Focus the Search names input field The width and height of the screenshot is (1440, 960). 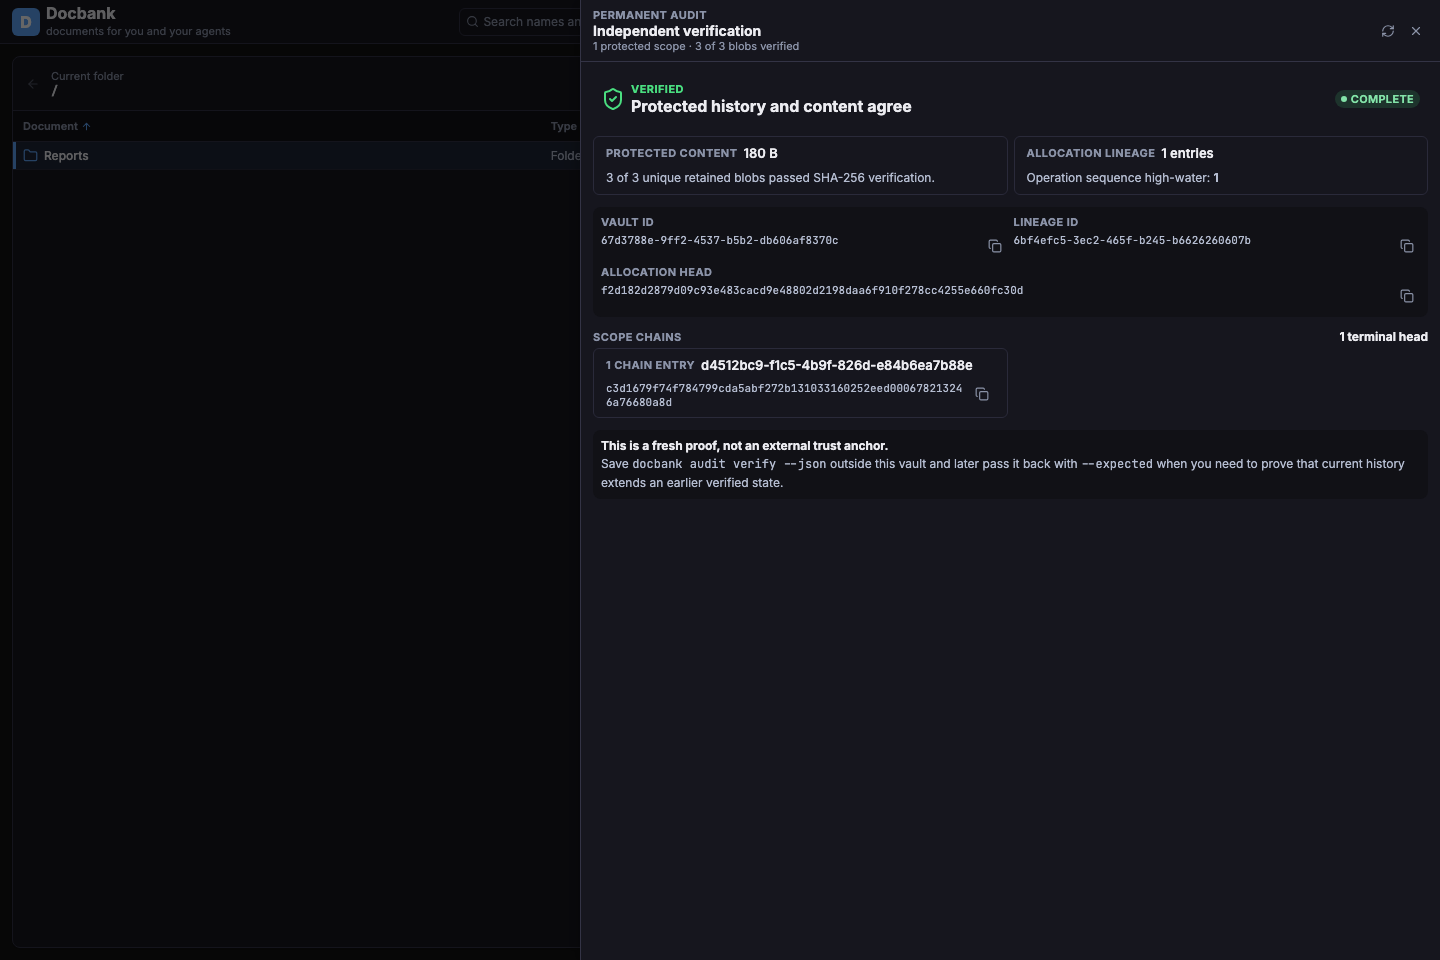click(x=520, y=22)
